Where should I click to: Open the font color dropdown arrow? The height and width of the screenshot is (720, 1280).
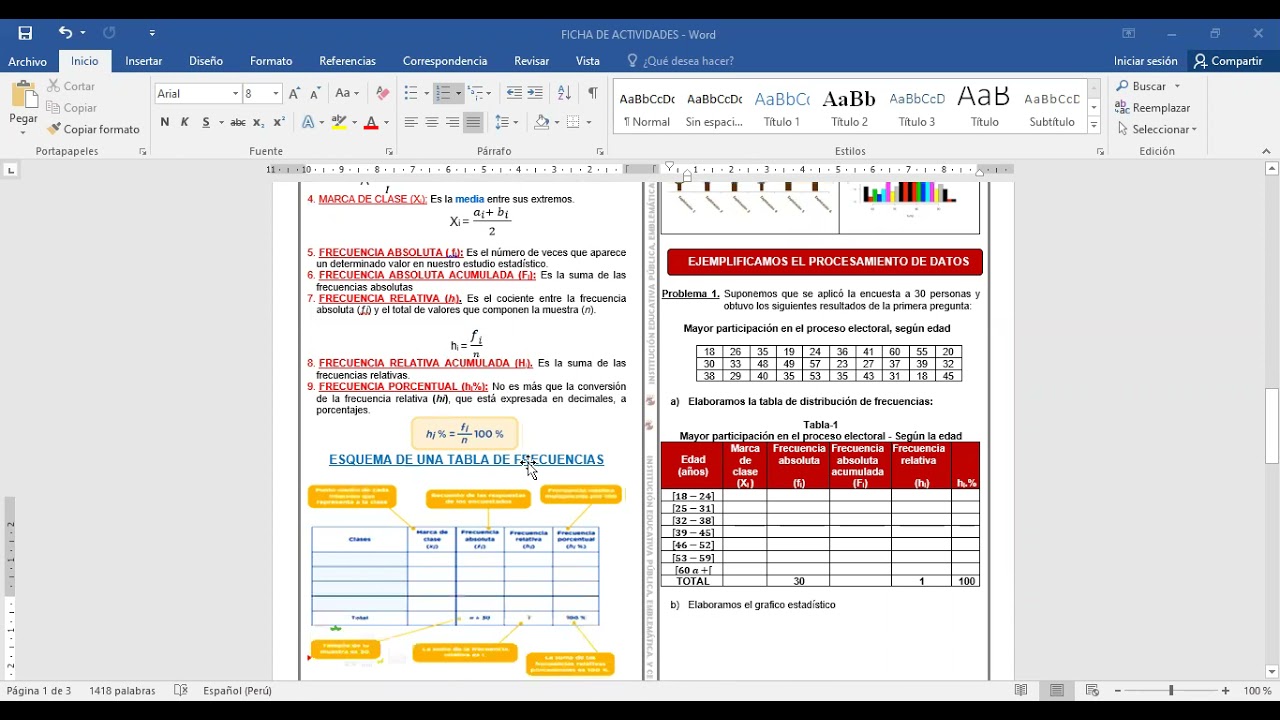tap(386, 122)
